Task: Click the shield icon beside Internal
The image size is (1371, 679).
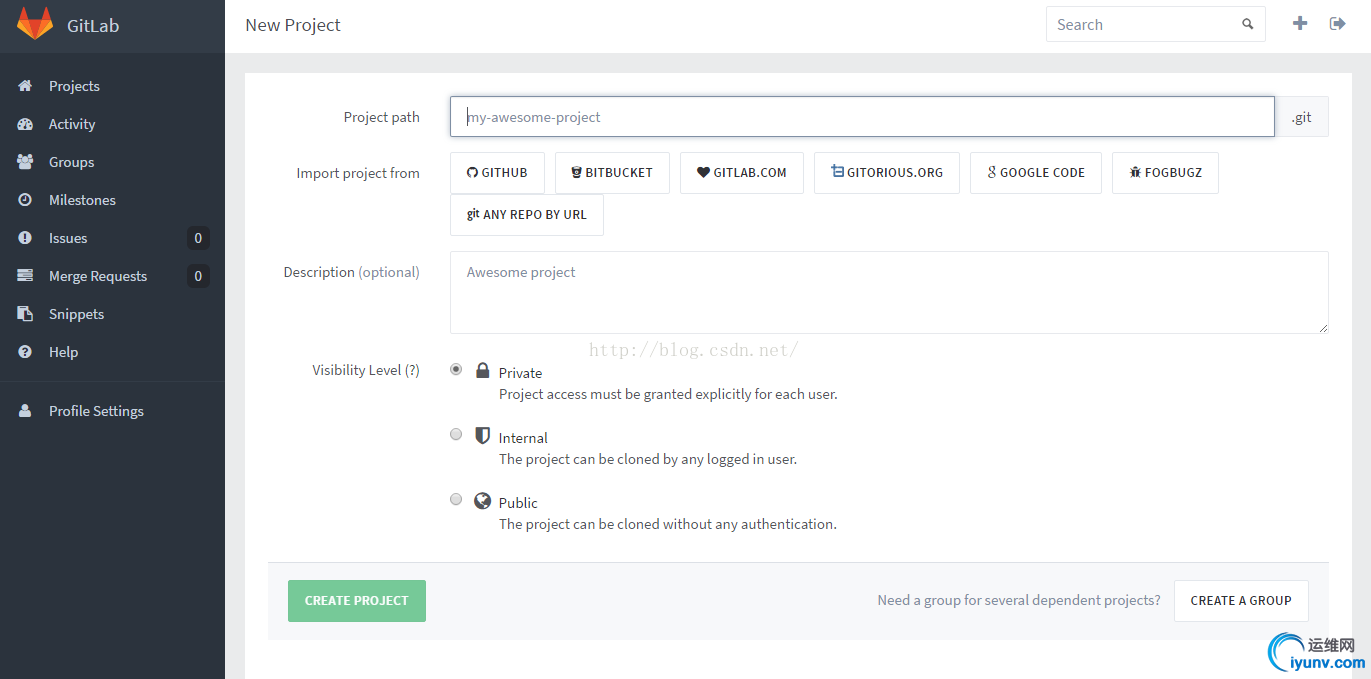Action: click(x=483, y=436)
